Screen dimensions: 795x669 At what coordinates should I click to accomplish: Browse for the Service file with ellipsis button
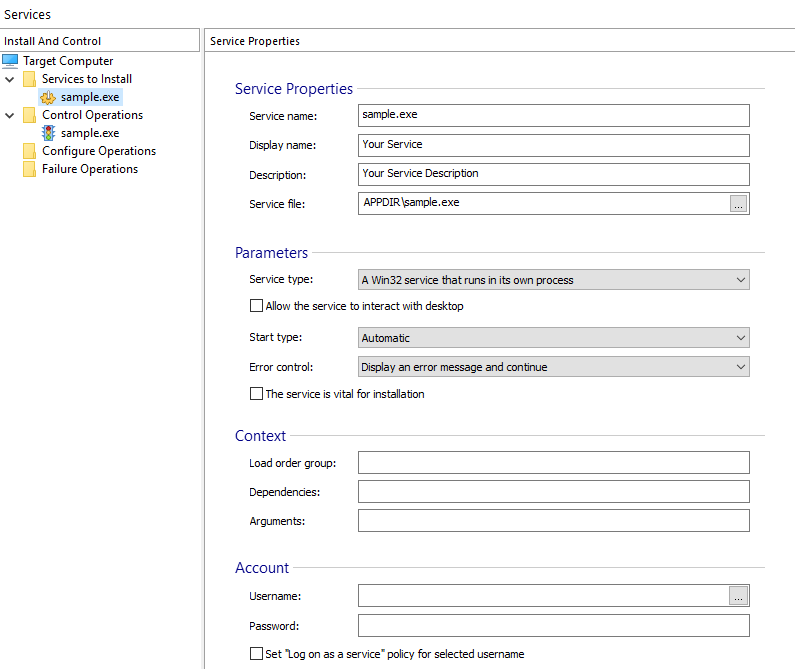point(738,203)
